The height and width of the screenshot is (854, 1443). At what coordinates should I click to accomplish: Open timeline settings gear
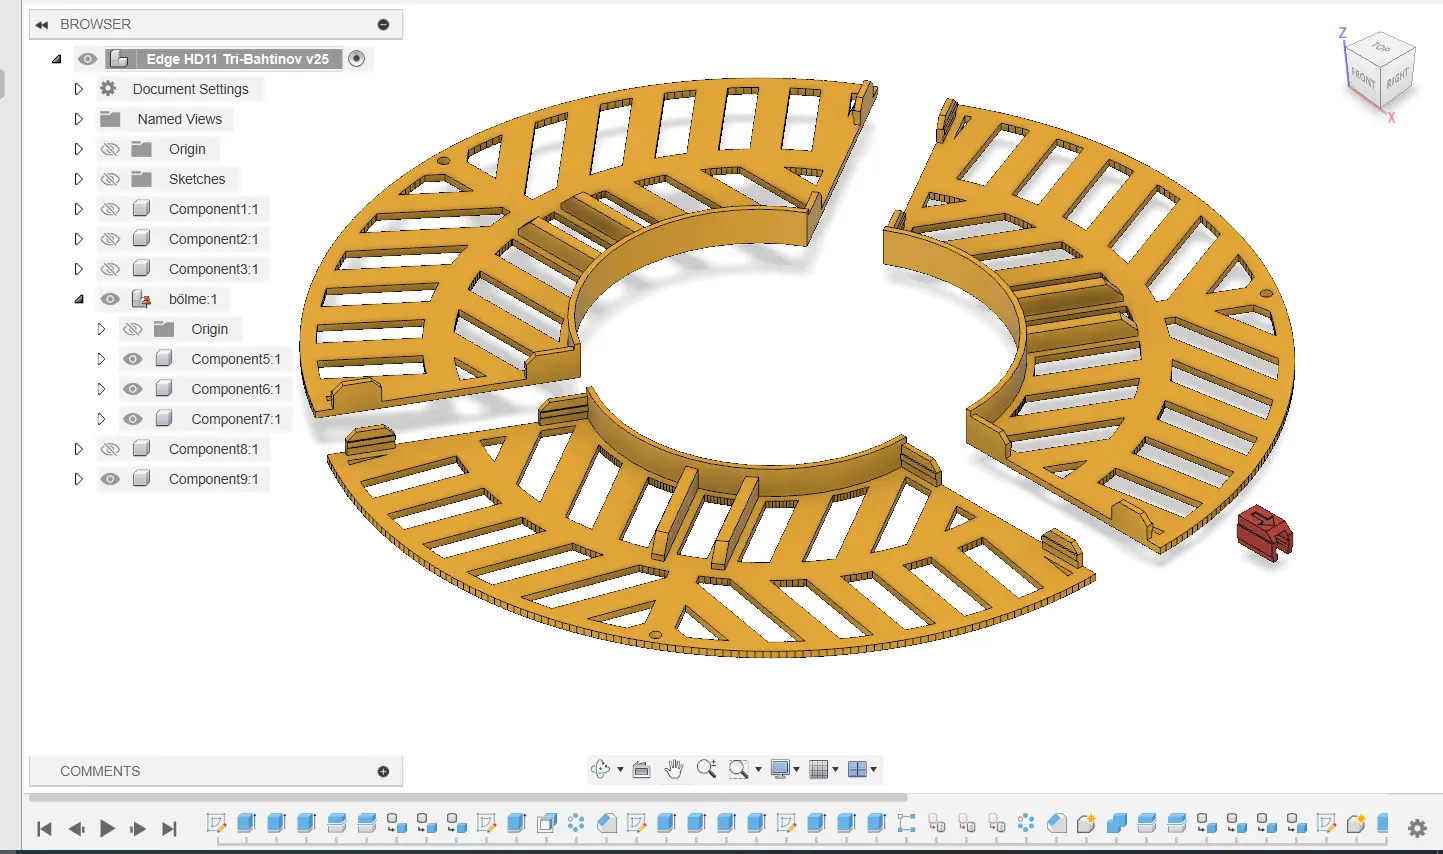click(x=1417, y=828)
